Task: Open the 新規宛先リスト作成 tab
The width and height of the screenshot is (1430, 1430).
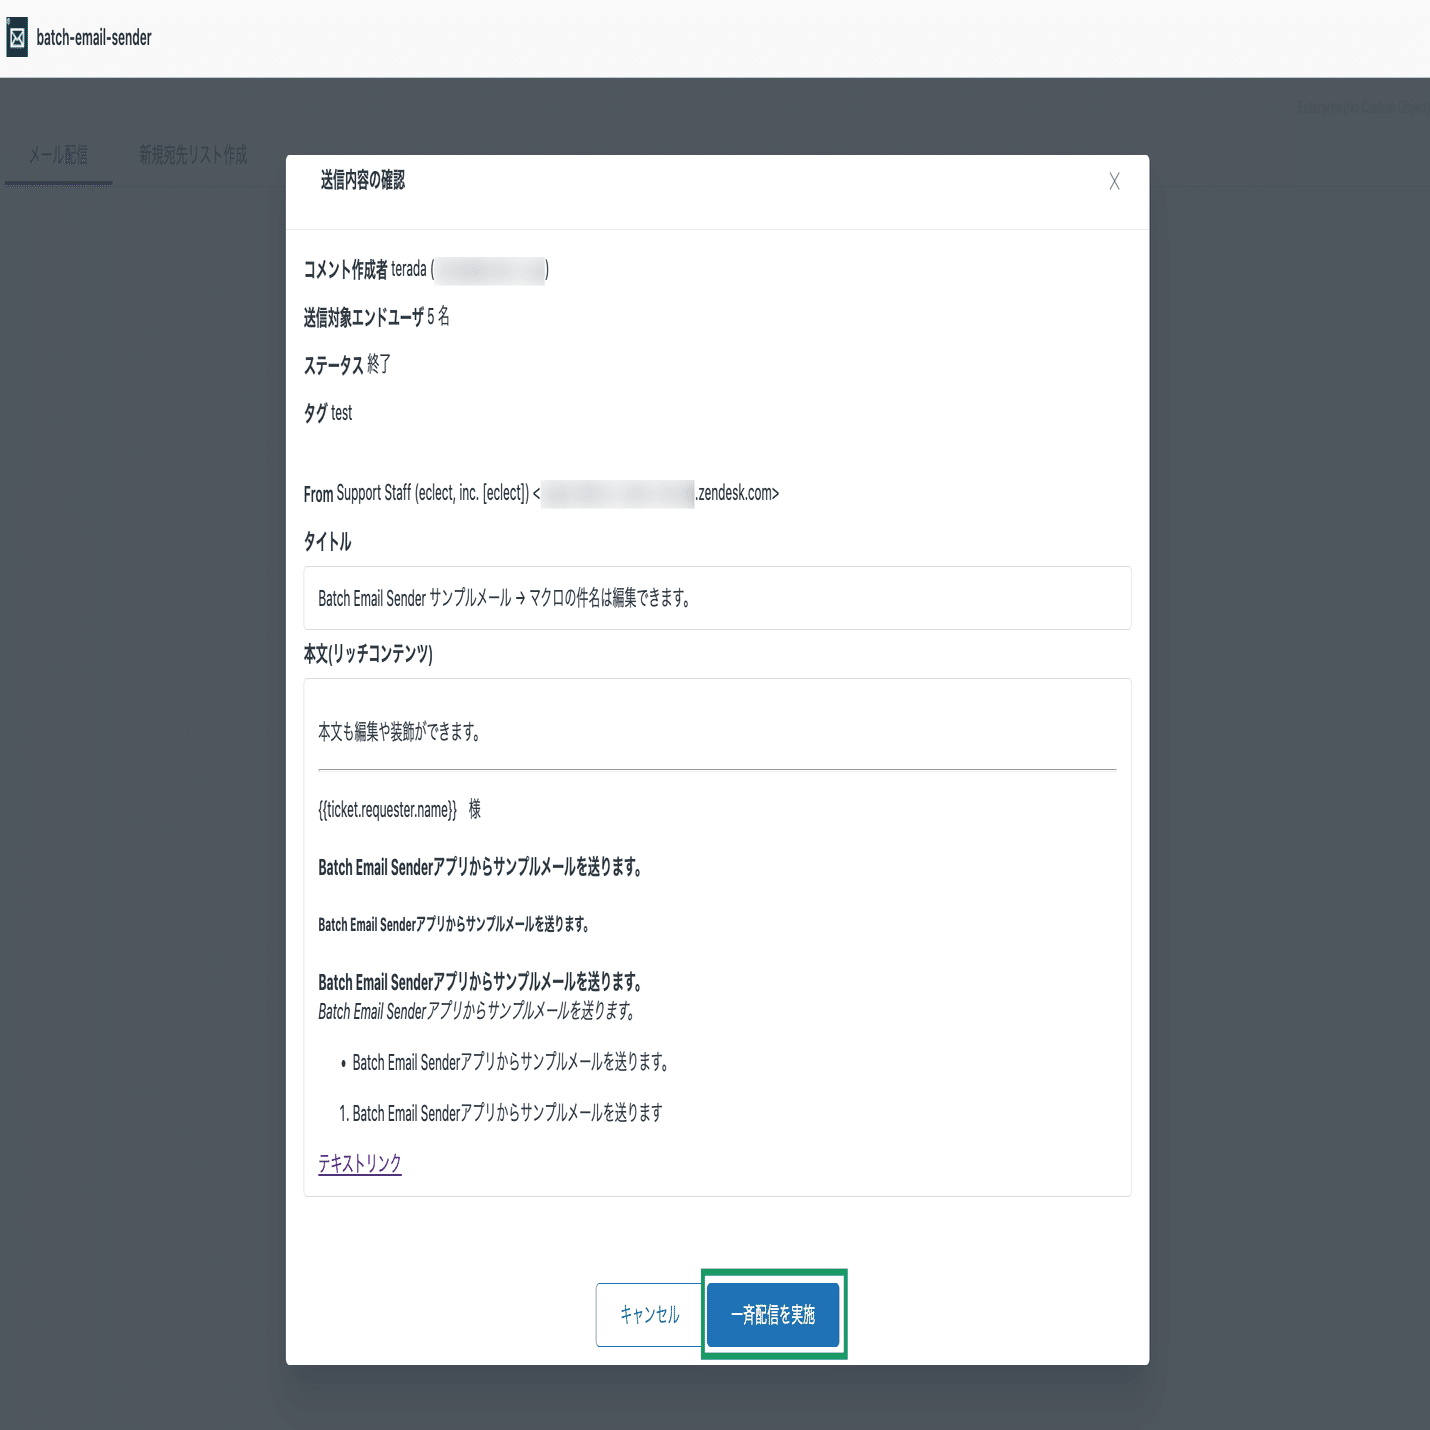Action: 192,155
